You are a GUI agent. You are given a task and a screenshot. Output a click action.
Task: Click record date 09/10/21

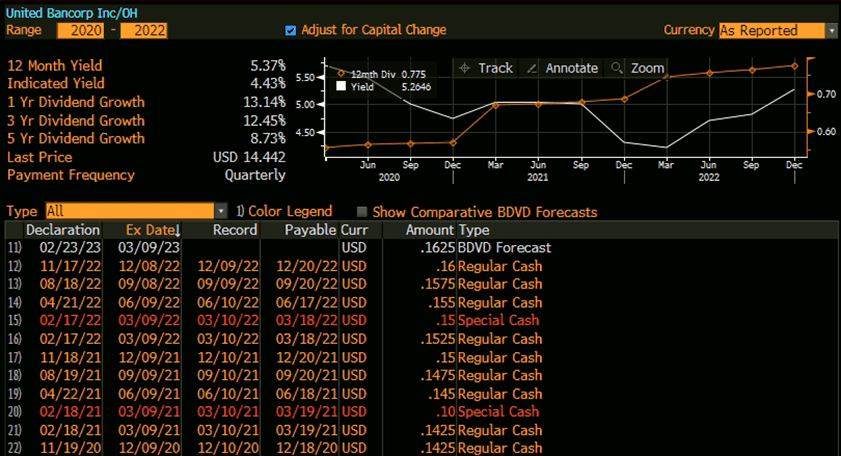point(228,375)
